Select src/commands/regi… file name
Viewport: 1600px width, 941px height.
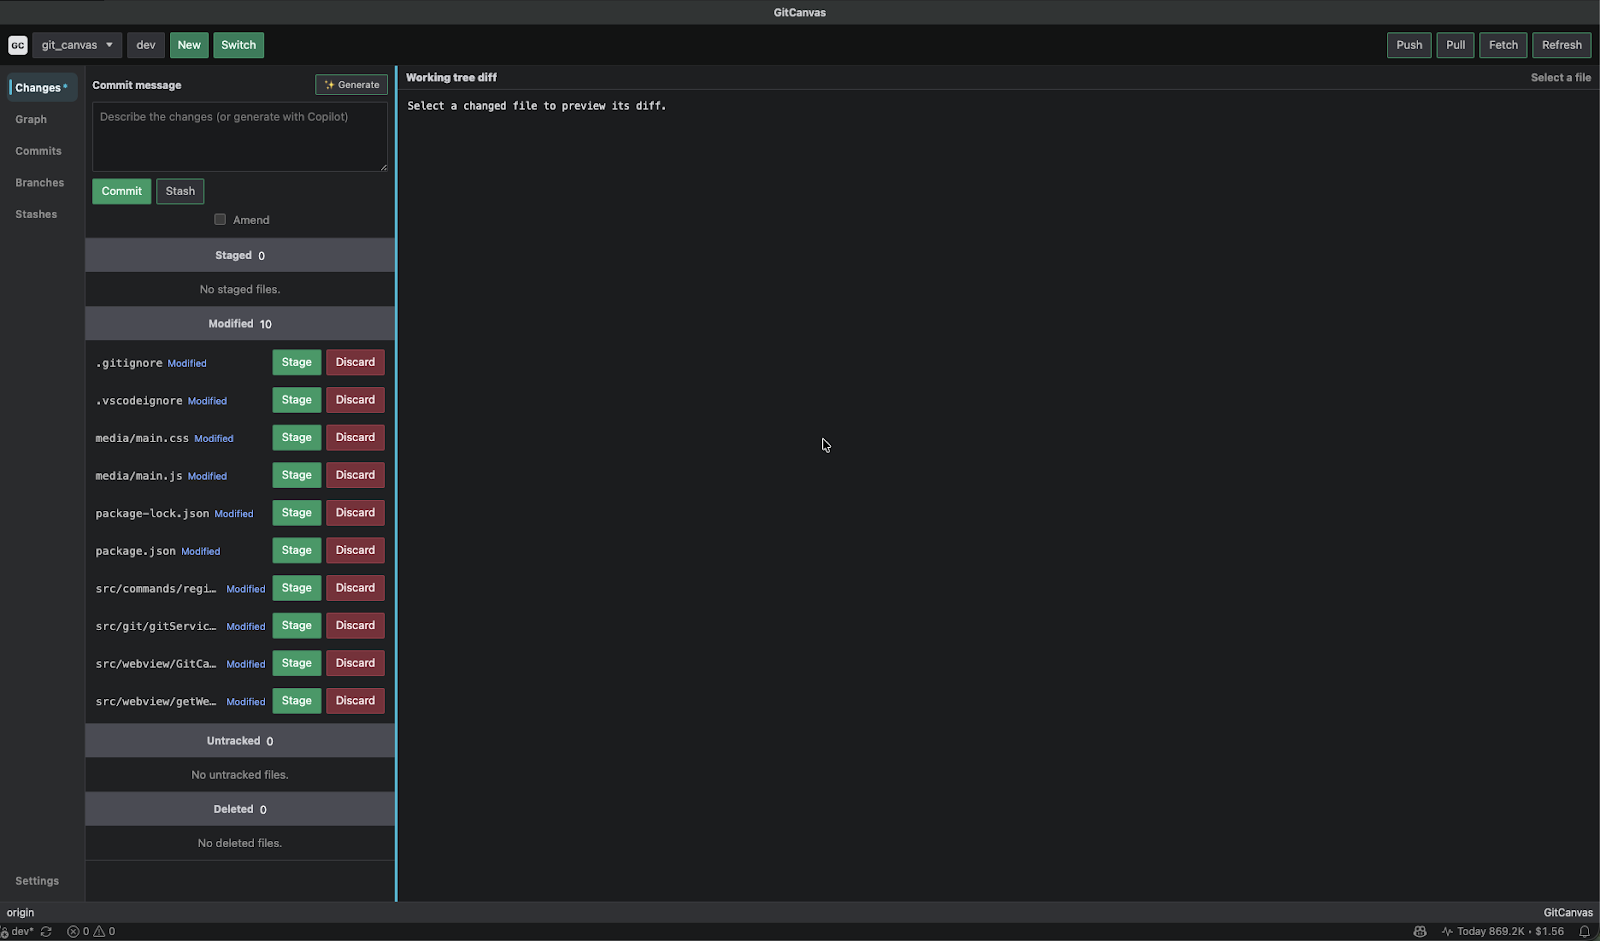point(156,589)
